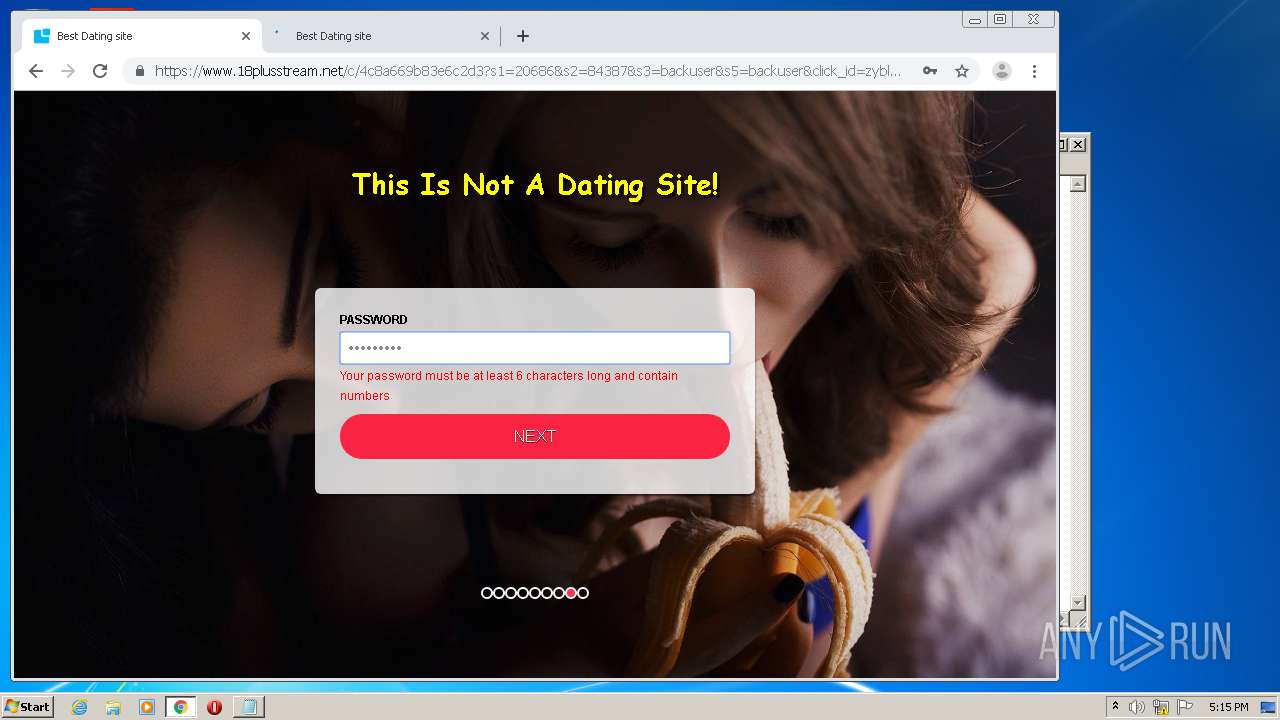Image resolution: width=1280 pixels, height=720 pixels.
Task: Open the Opera browser taskbar icon
Action: pyautogui.click(x=214, y=707)
